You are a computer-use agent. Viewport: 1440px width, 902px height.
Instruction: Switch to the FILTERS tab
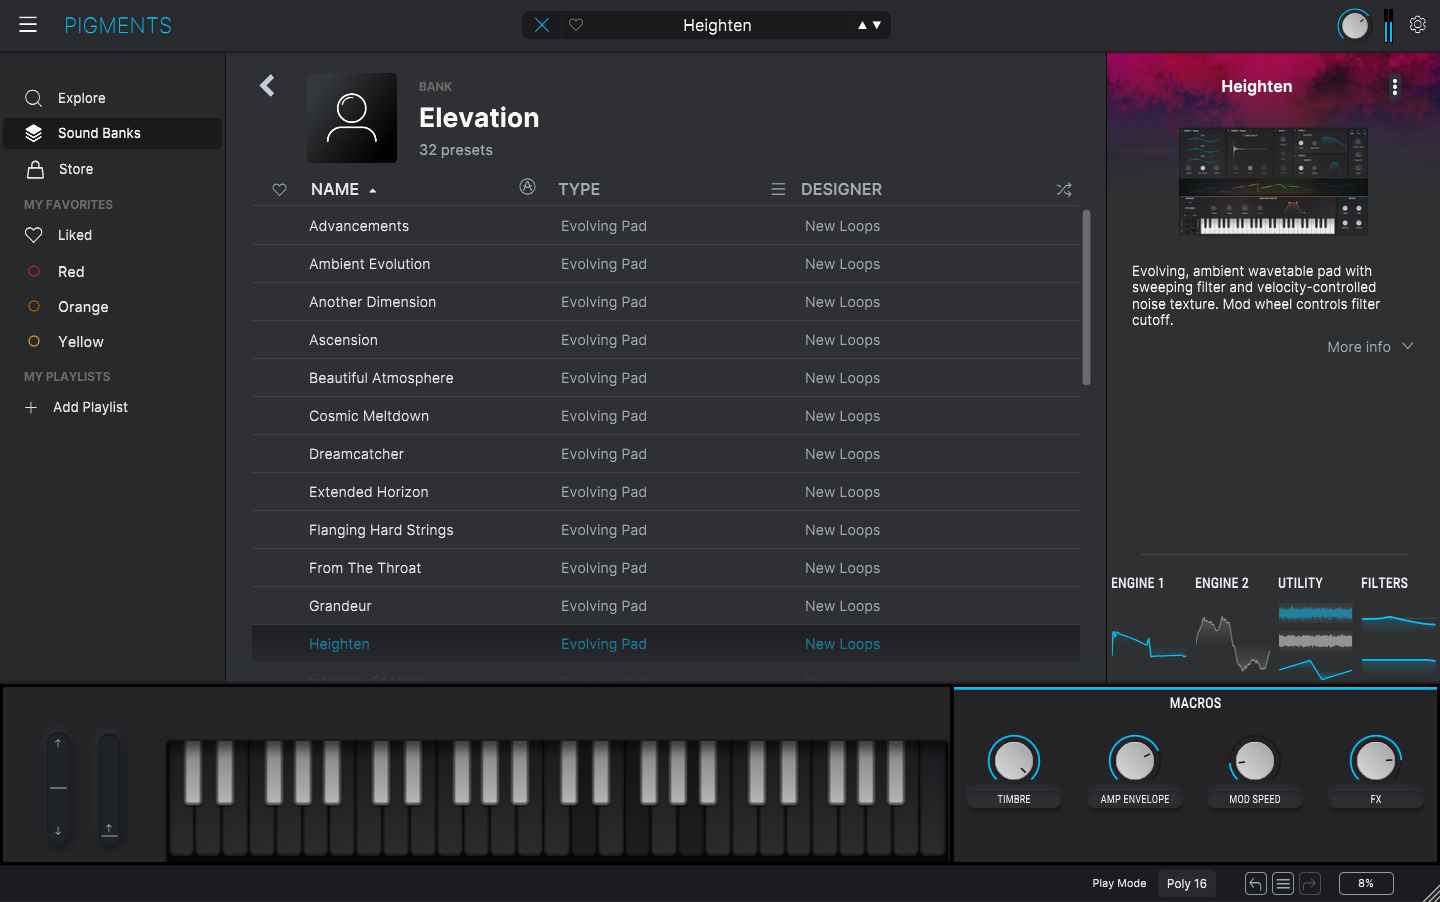pos(1385,583)
